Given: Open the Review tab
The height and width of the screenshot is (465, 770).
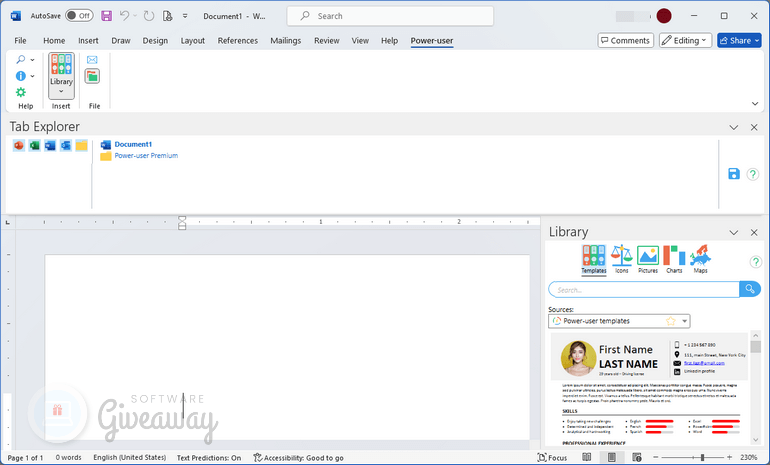Looking at the screenshot, I should (x=327, y=41).
